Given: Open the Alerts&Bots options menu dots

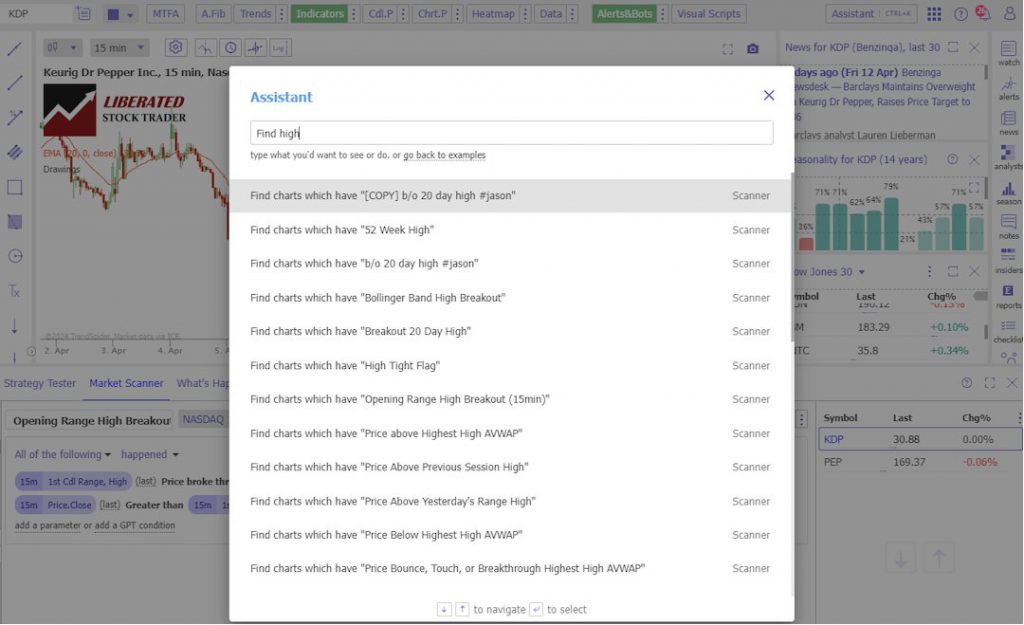Looking at the screenshot, I should (662, 14).
